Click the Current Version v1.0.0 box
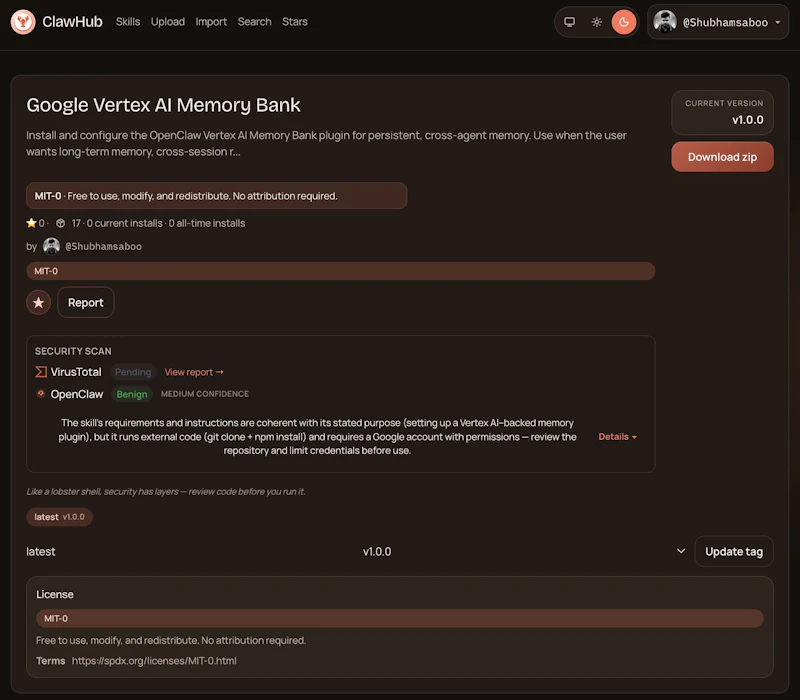Screen dimensions: 800x700 [722, 112]
